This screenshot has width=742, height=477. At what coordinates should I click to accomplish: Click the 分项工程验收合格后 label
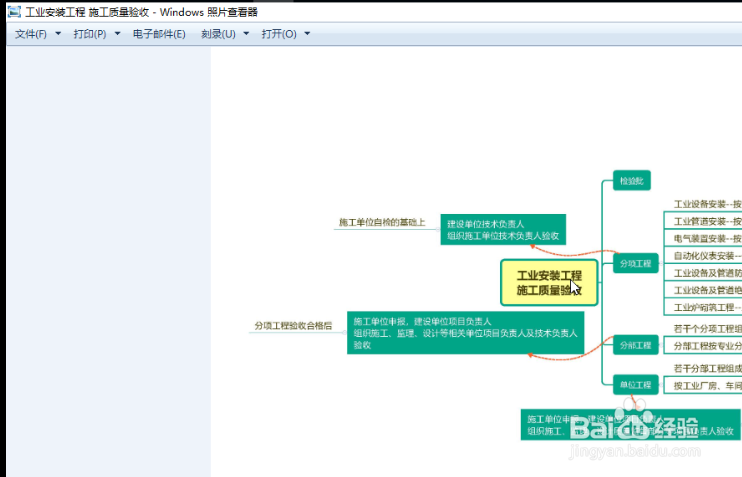coord(293,326)
